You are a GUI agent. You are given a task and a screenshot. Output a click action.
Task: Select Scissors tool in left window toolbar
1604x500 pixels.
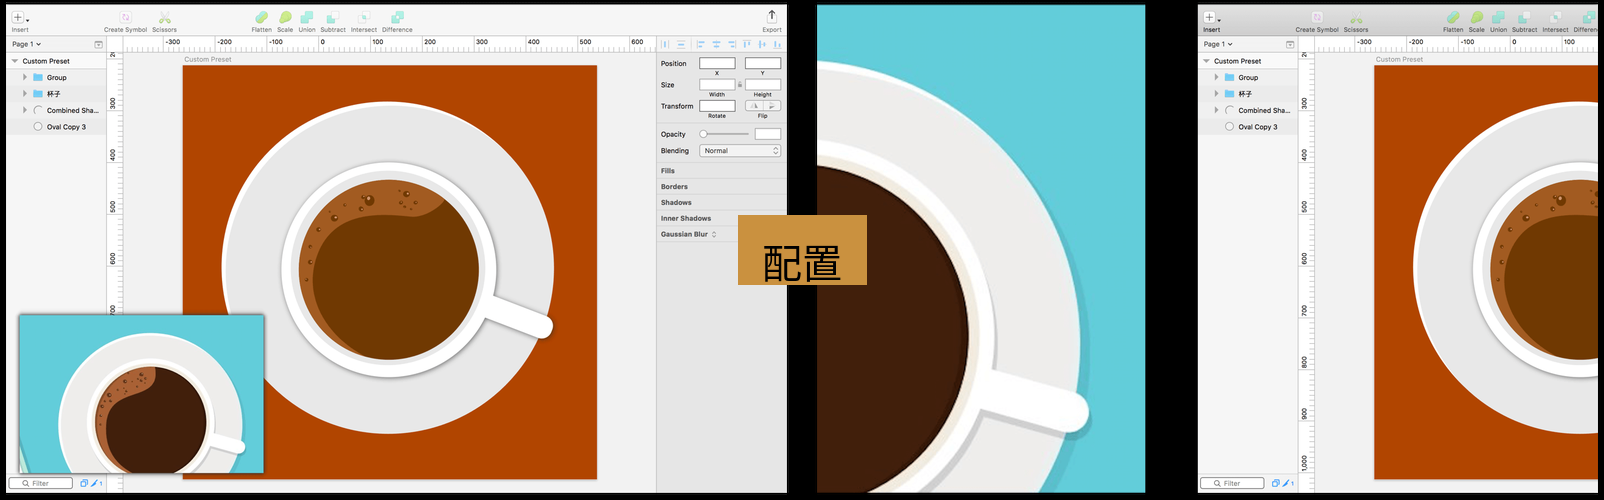coord(164,18)
